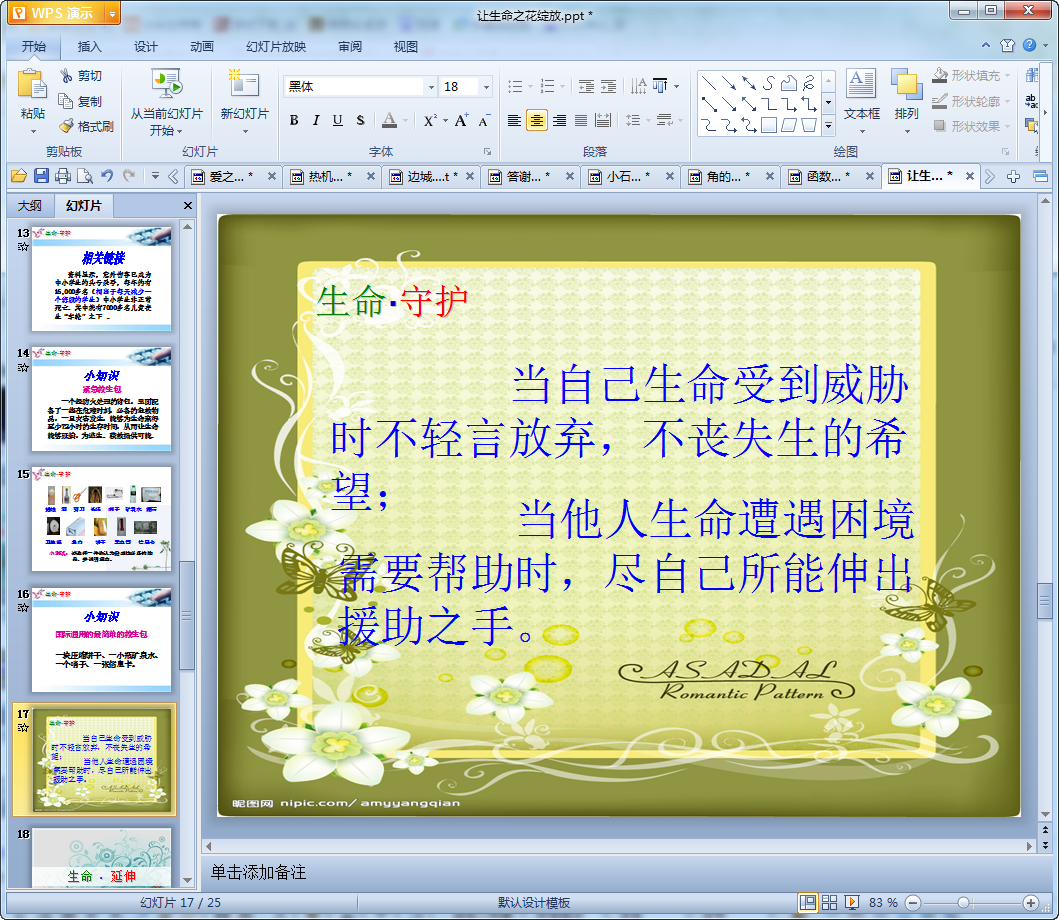Click the Open folder icon in quick toolbar
The height and width of the screenshot is (920, 1059).
tap(19, 176)
